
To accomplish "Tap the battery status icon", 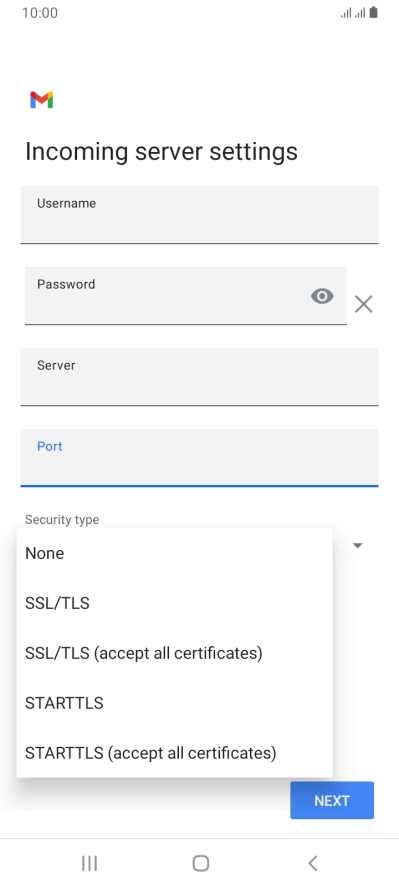I will 373,12.
